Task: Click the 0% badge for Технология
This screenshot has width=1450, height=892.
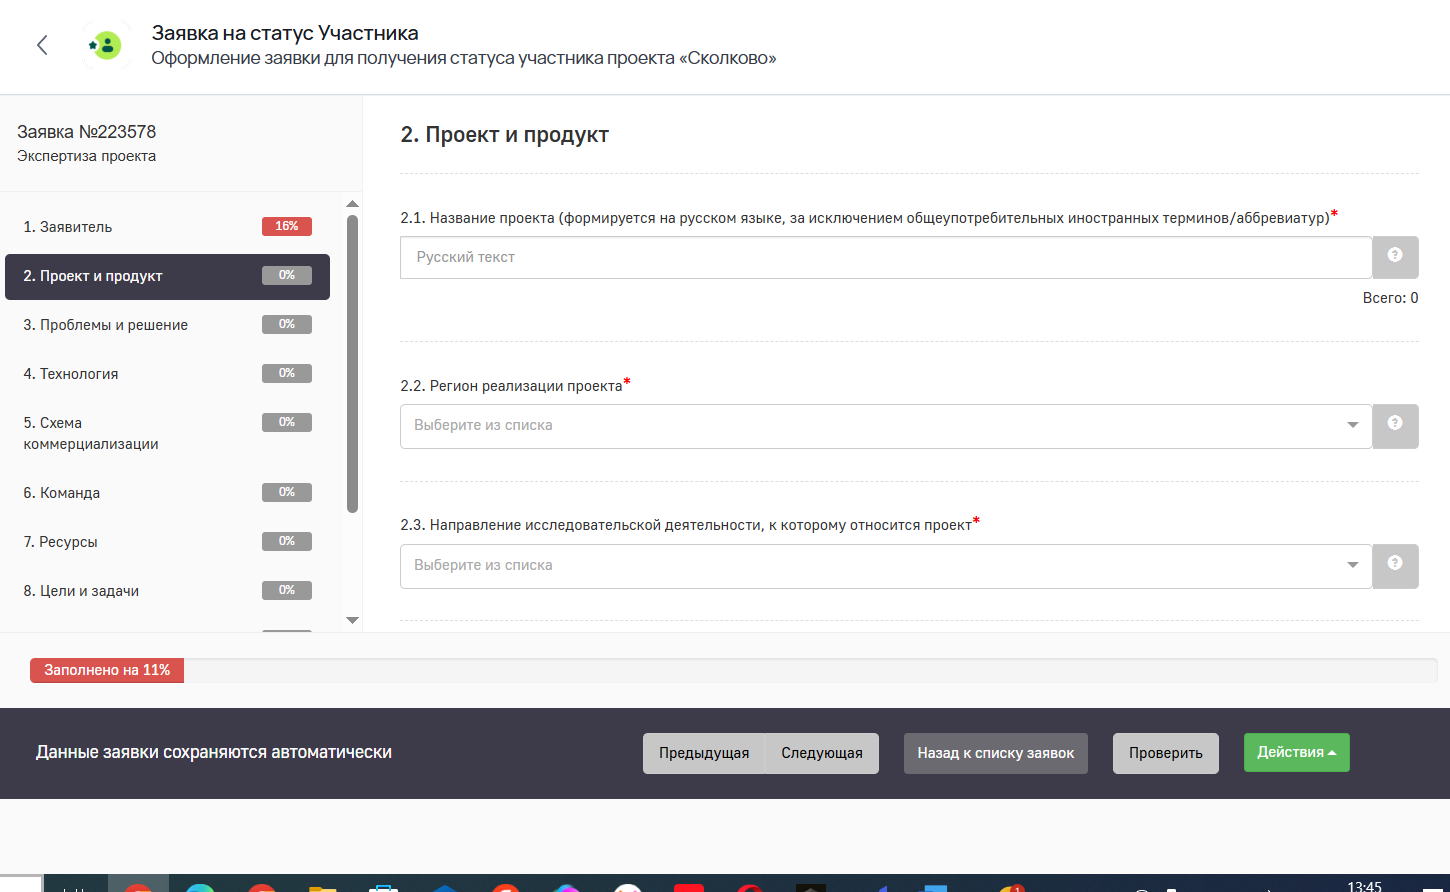Action: tap(287, 373)
